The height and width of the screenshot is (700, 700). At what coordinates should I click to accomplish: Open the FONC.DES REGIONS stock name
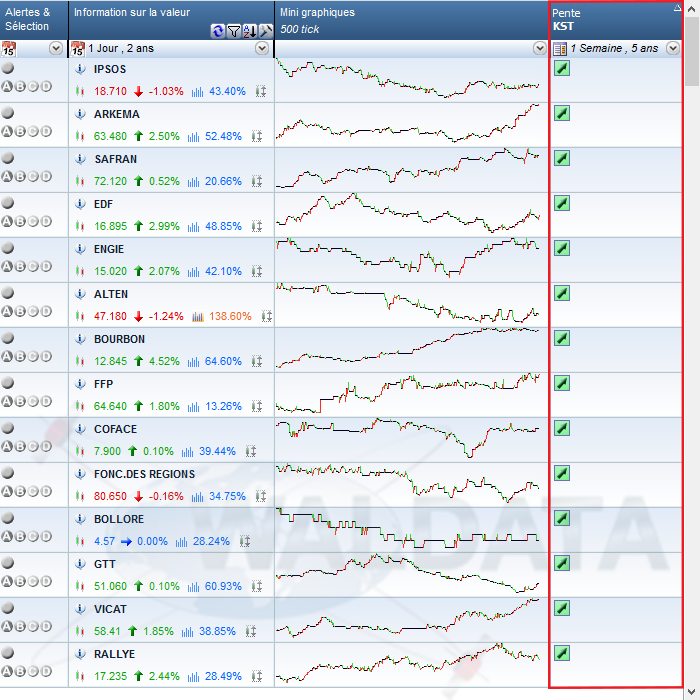(x=144, y=474)
